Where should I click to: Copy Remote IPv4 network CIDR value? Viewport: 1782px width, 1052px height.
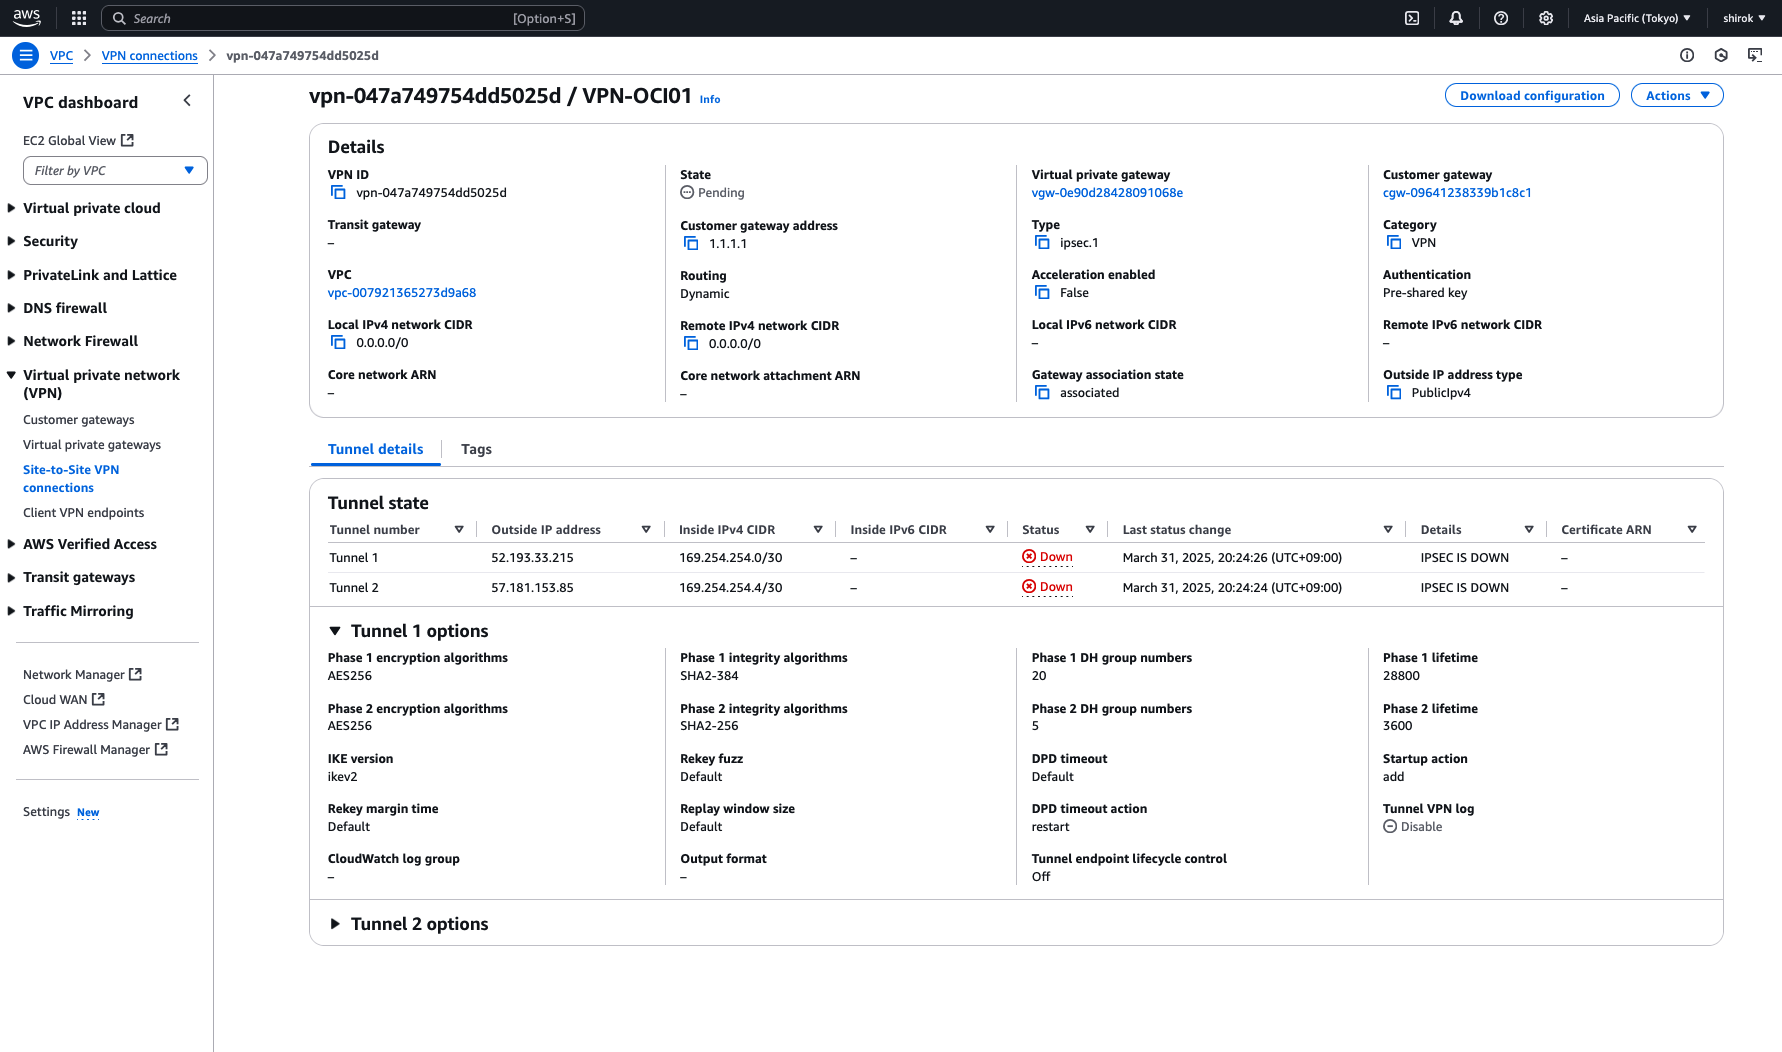pyautogui.click(x=691, y=344)
